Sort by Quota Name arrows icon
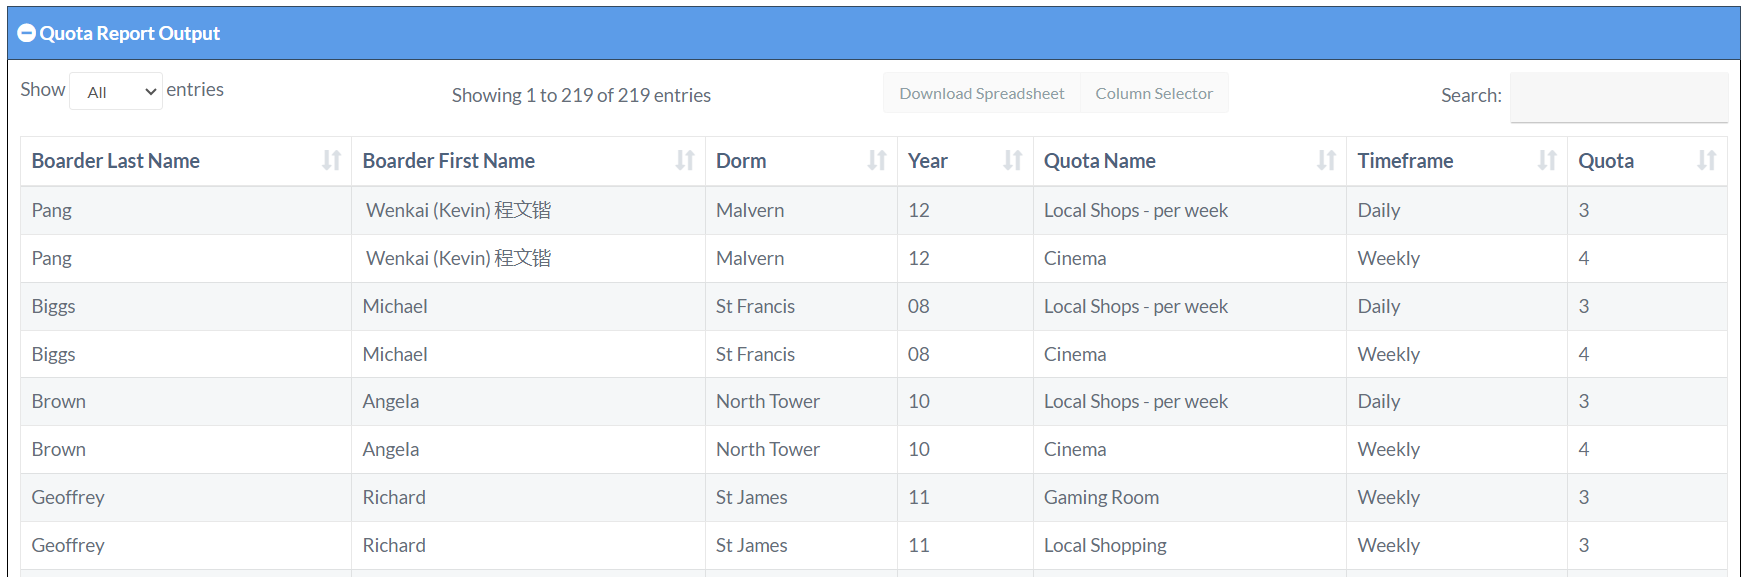 1327,160
